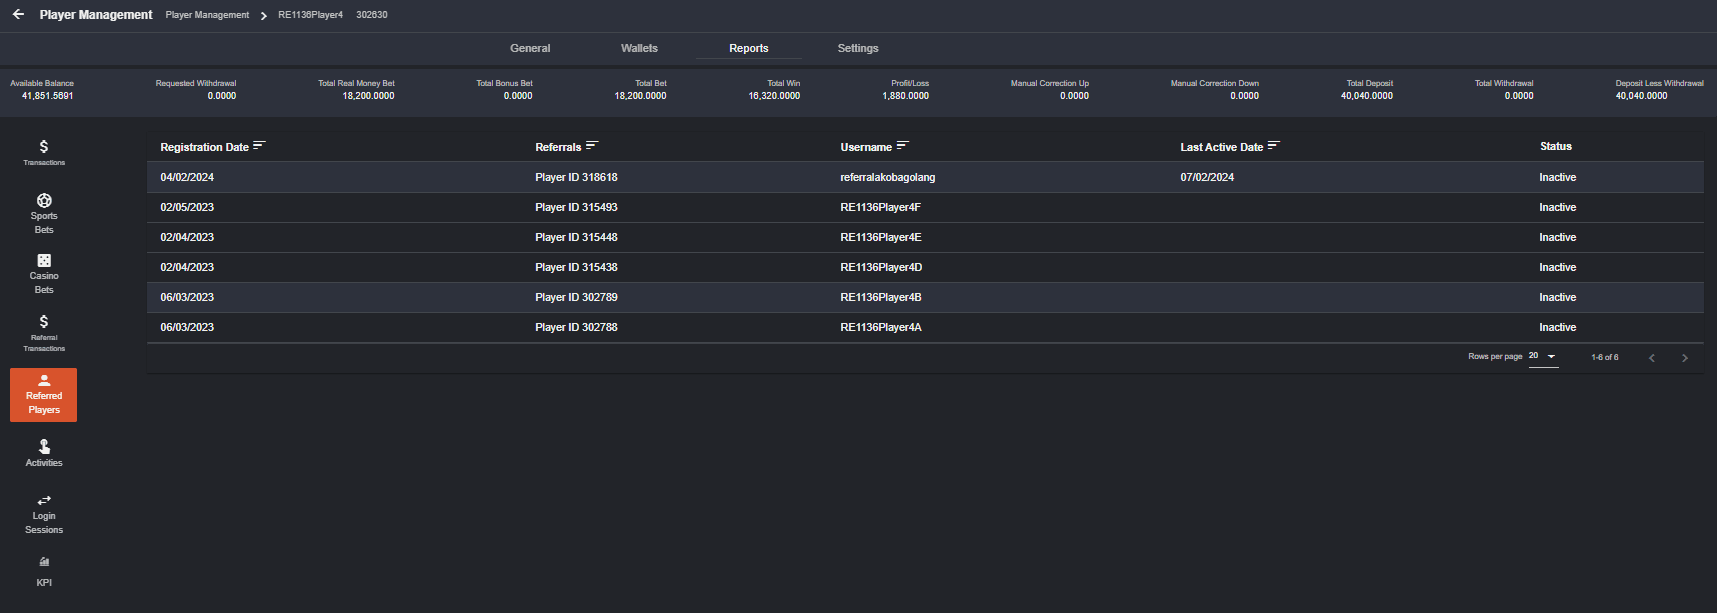Click Total Win value 16,320.0000
The image size is (1717, 613).
click(x=774, y=96)
